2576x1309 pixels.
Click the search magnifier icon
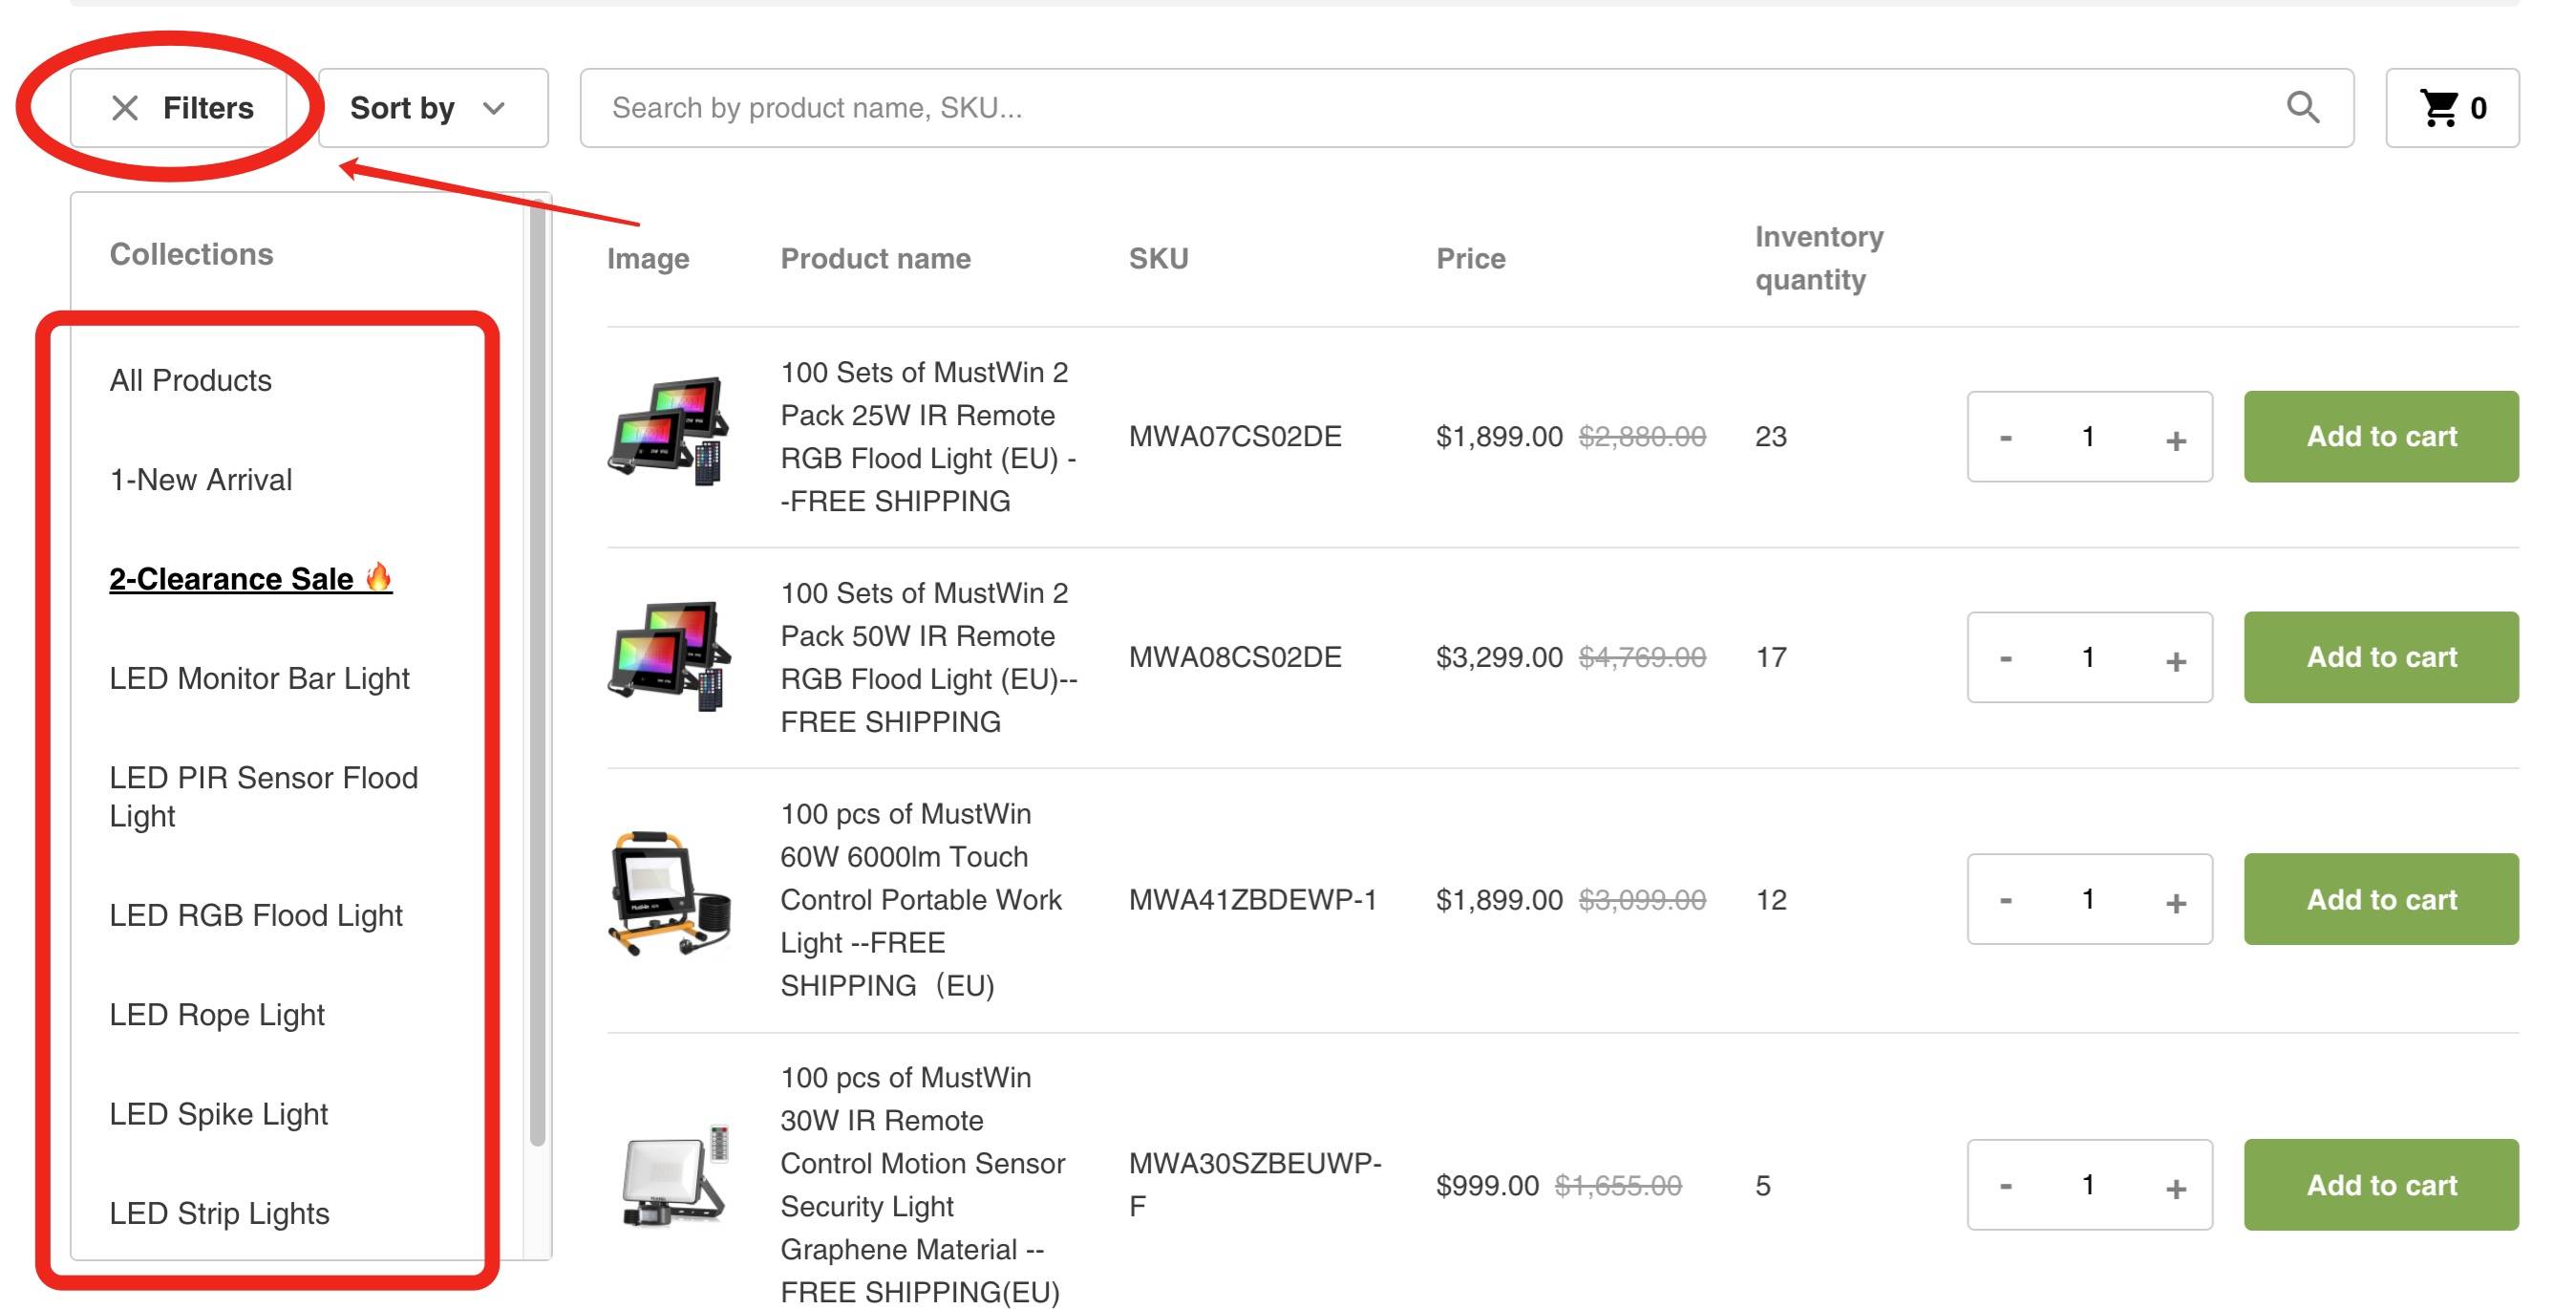pyautogui.click(x=2302, y=107)
